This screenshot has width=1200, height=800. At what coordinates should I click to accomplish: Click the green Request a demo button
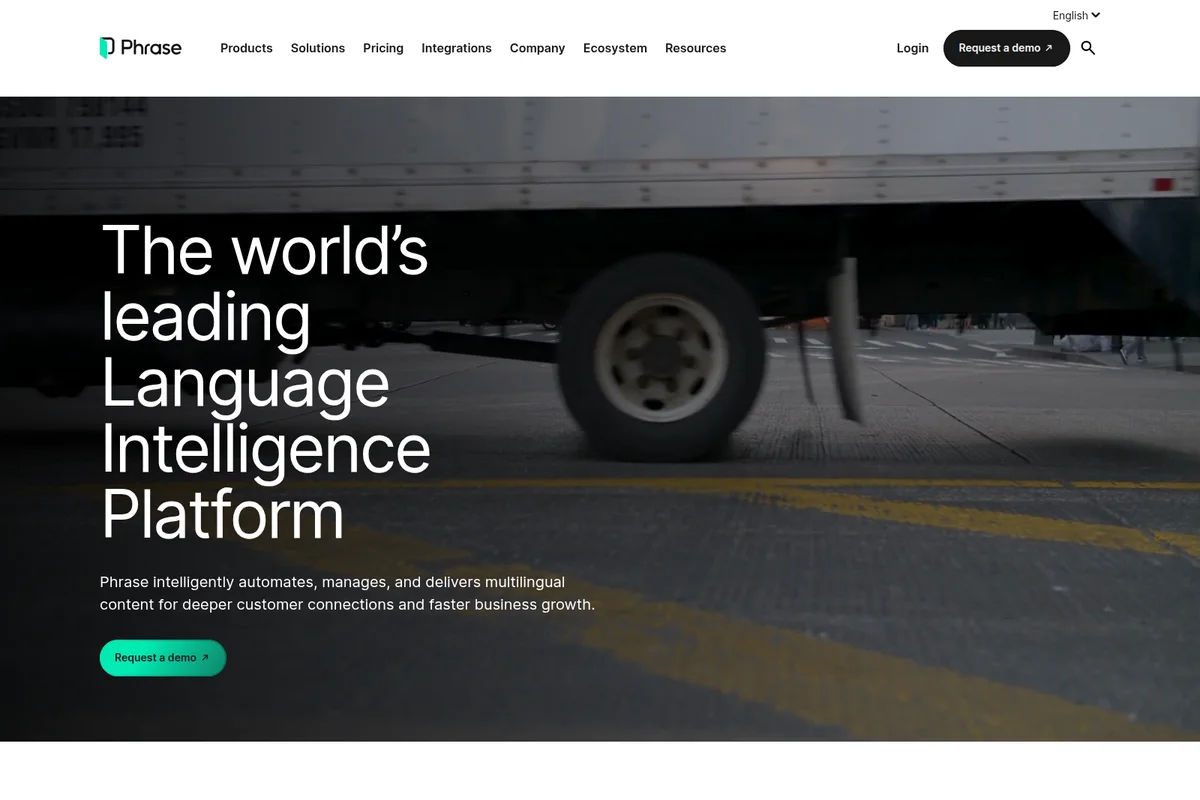[x=162, y=658]
